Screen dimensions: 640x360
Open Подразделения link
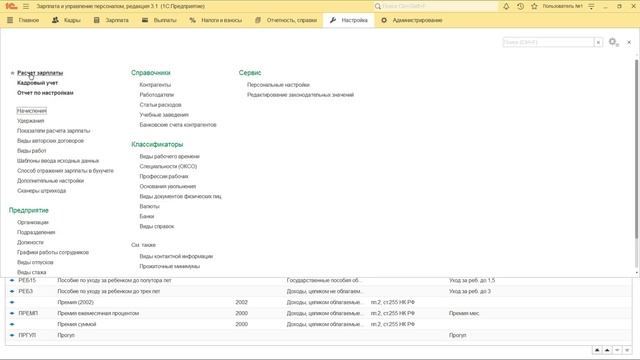tap(36, 232)
